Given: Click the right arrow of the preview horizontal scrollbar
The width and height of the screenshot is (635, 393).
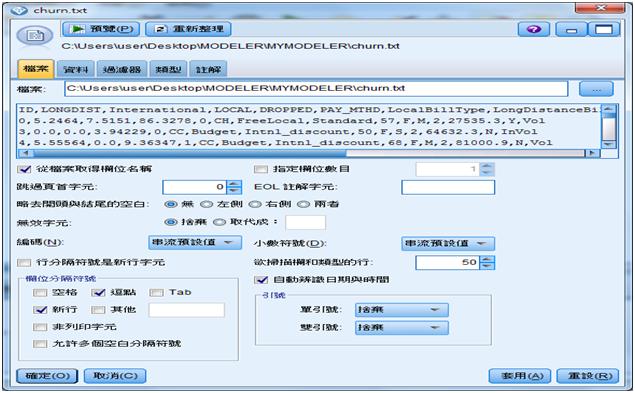Looking at the screenshot, I should click(x=592, y=153).
